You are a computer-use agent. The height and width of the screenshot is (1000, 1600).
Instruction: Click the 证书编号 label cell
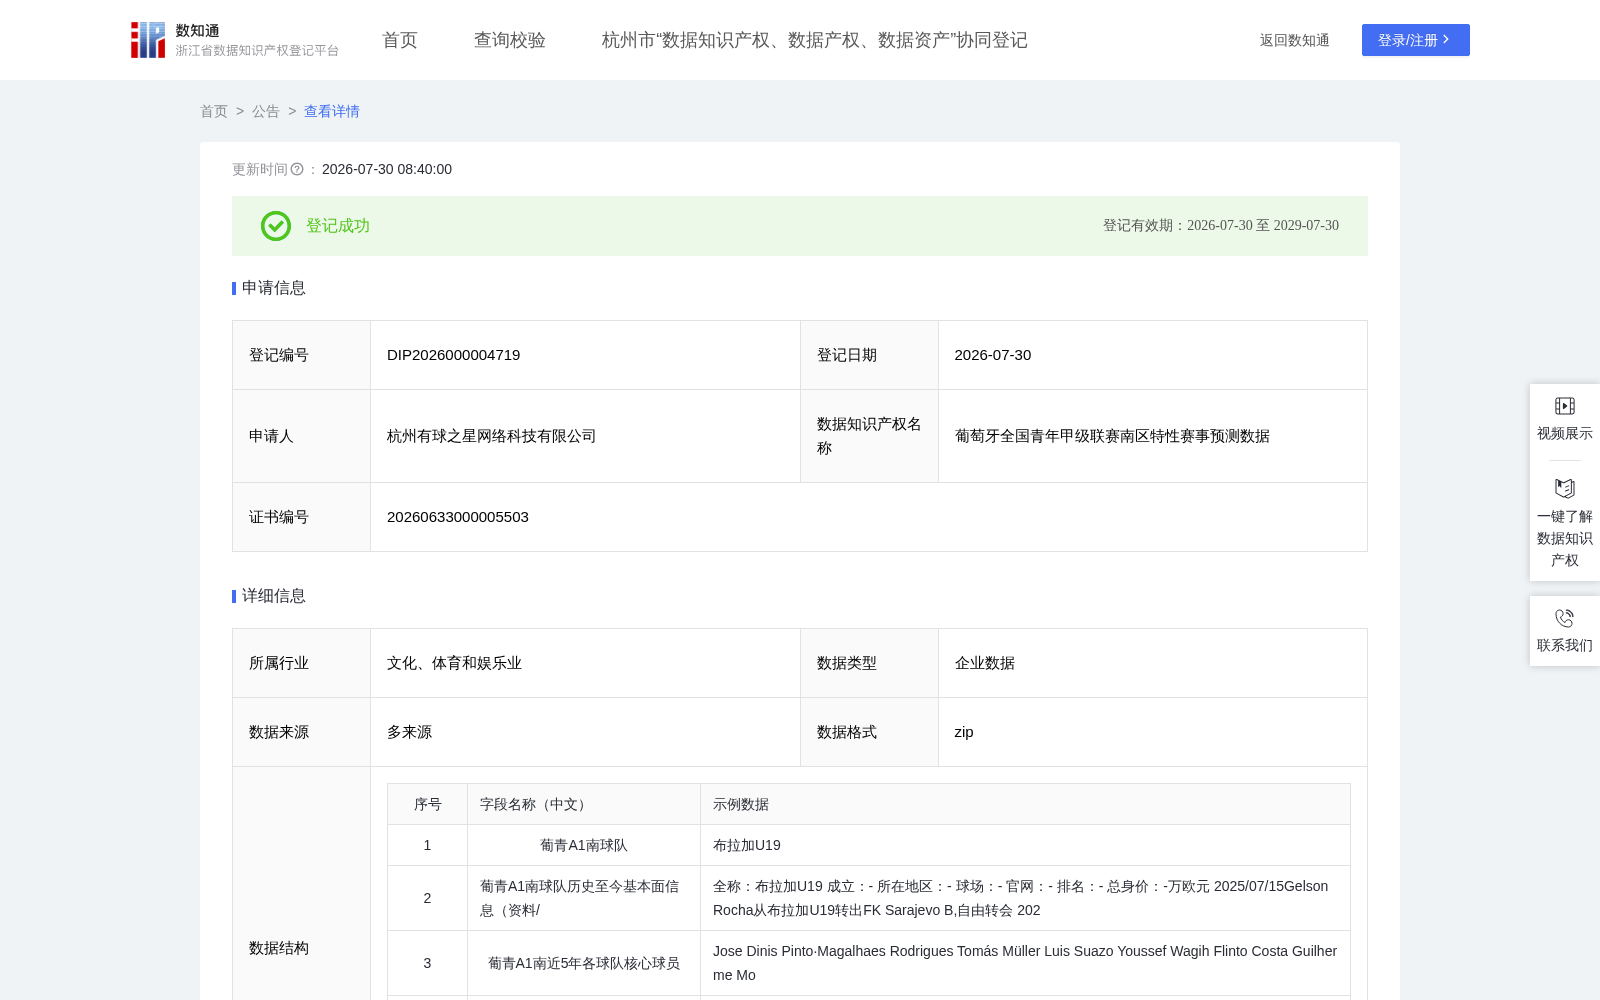[301, 517]
